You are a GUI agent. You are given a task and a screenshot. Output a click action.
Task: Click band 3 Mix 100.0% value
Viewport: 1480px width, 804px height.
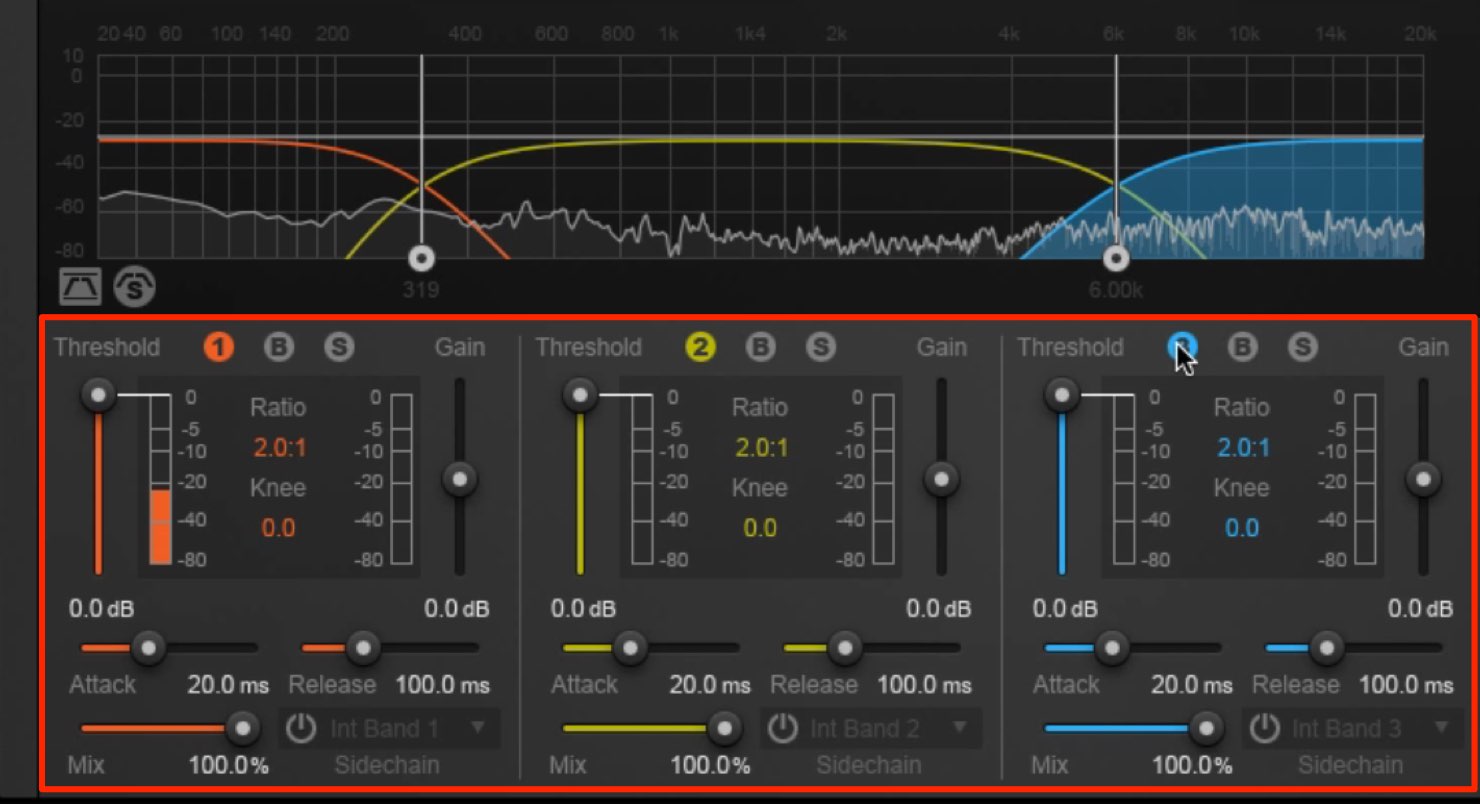coord(1192,766)
